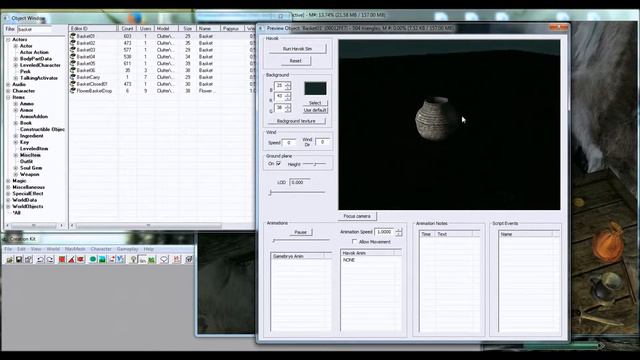Open the World menu in Creation Kit
The image size is (640, 360).
tap(53, 249)
